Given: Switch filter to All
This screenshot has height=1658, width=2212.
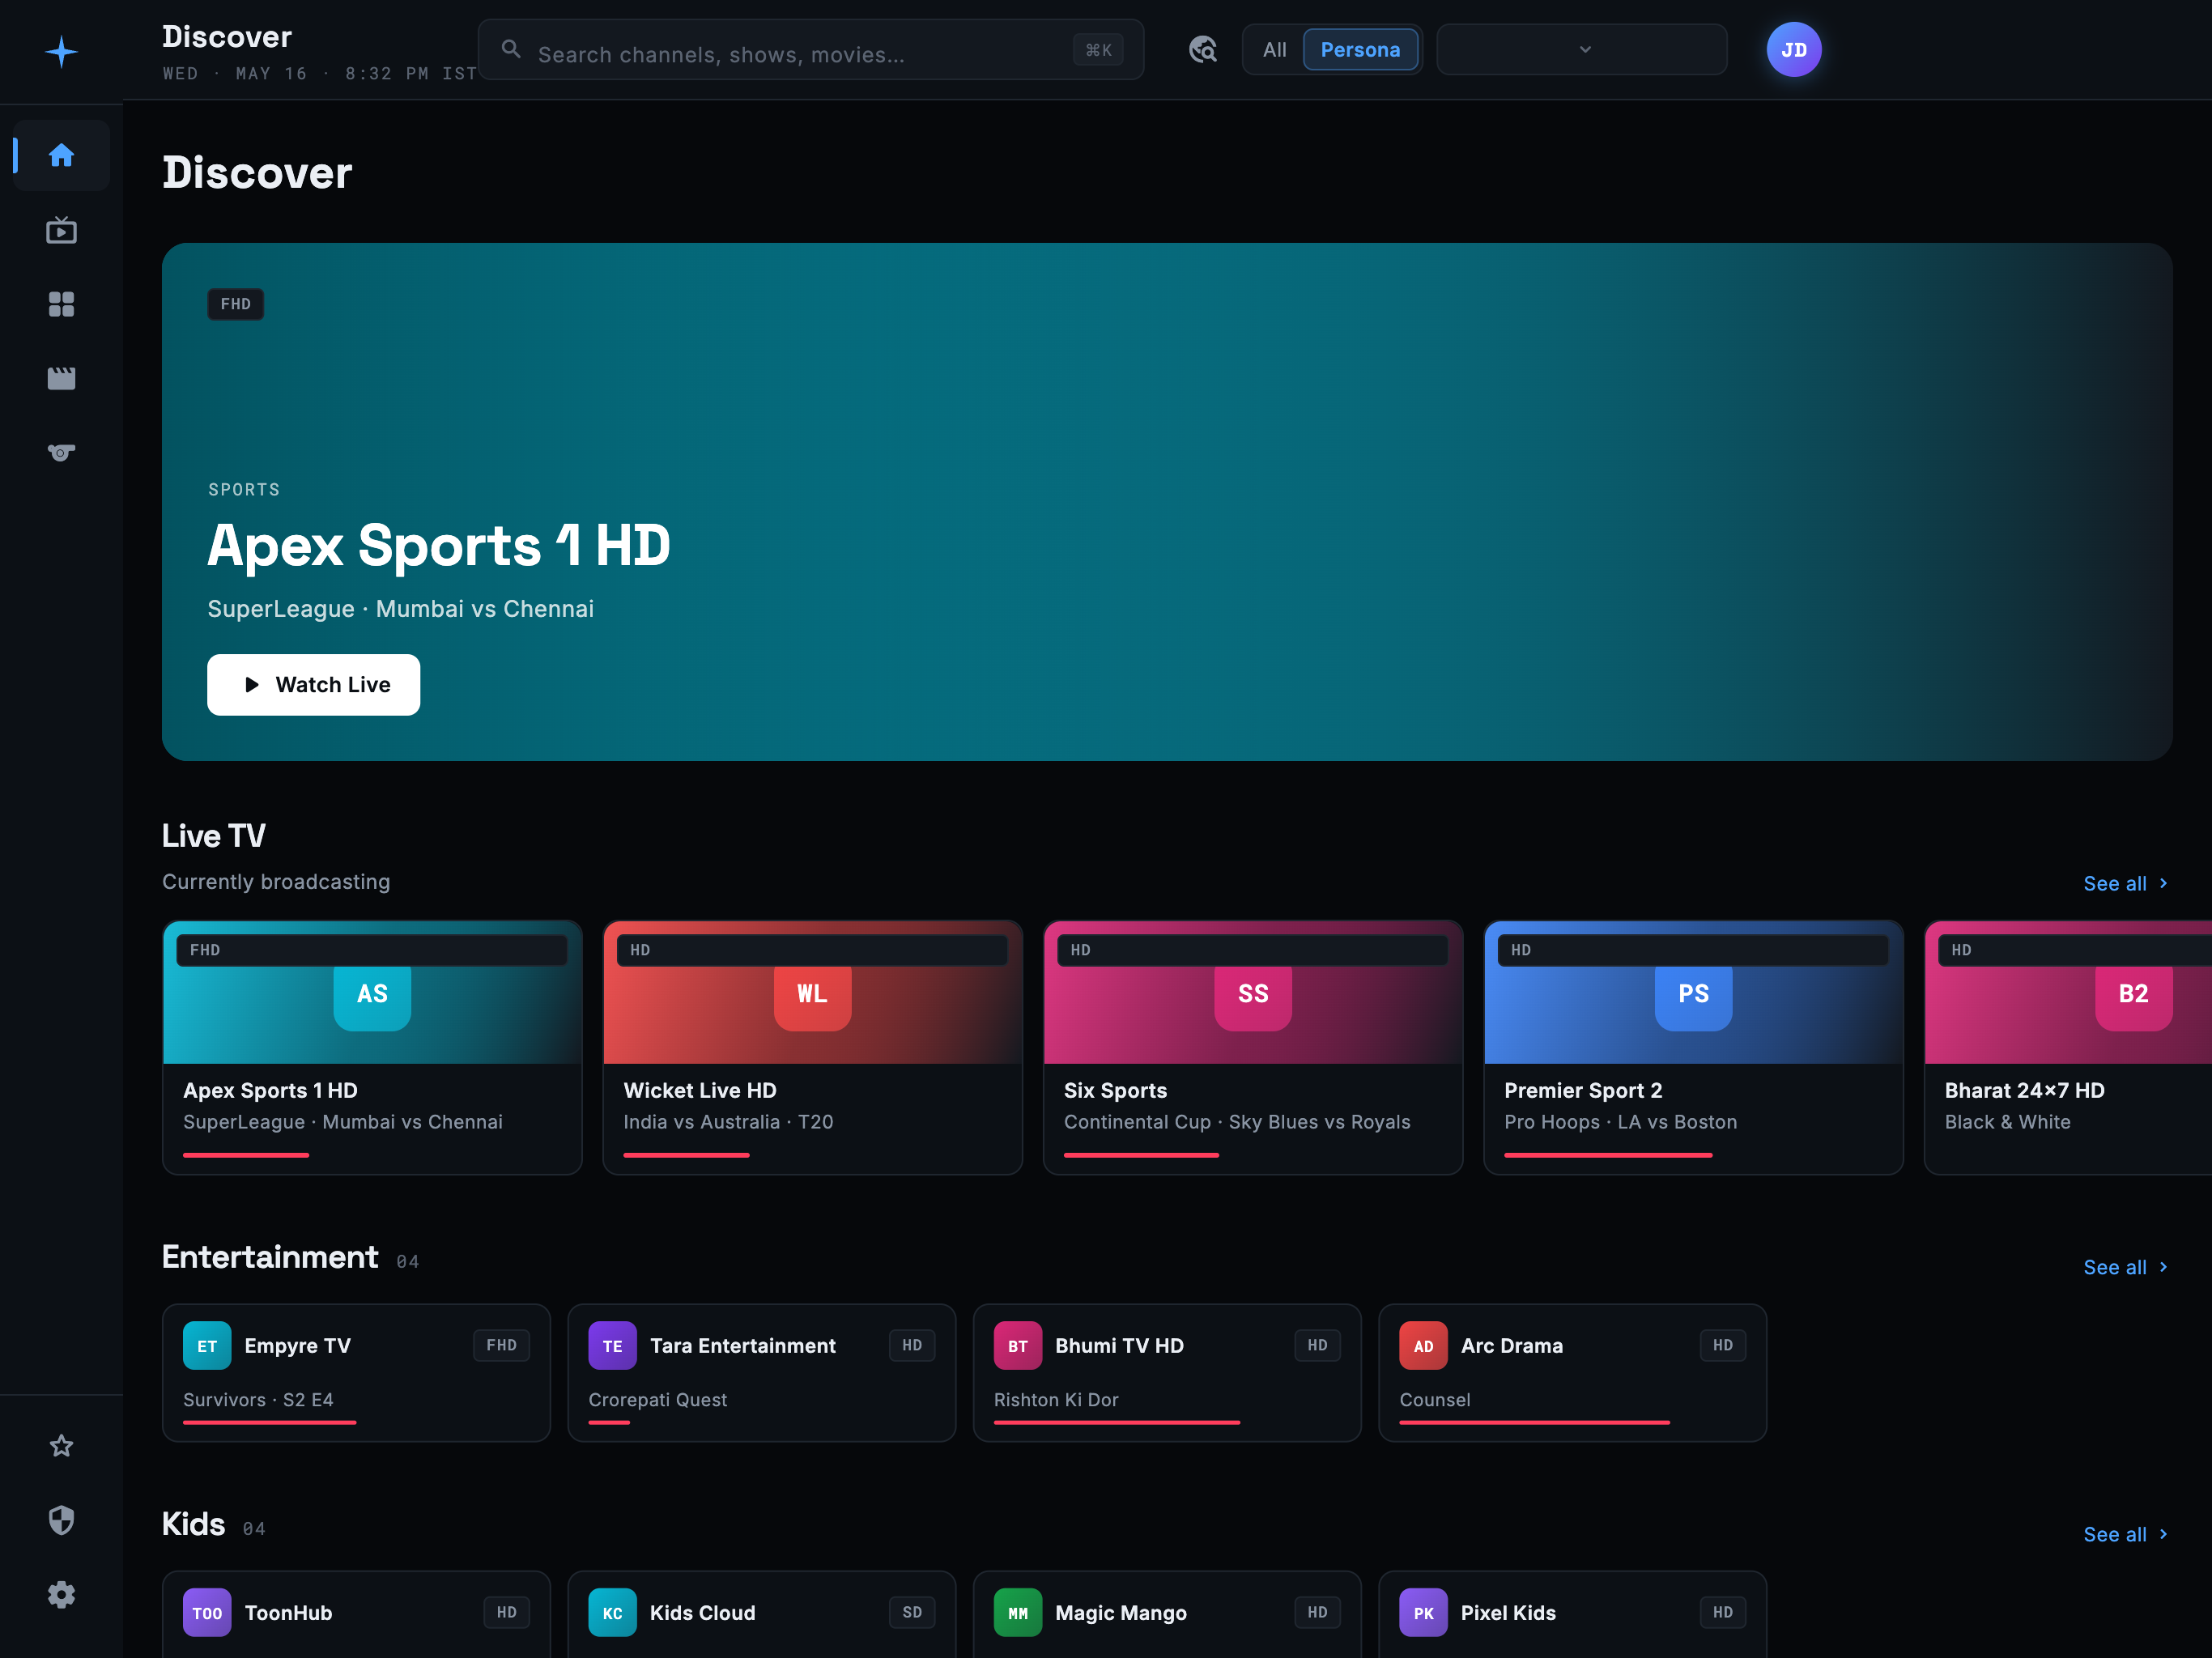Looking at the screenshot, I should [x=1274, y=49].
